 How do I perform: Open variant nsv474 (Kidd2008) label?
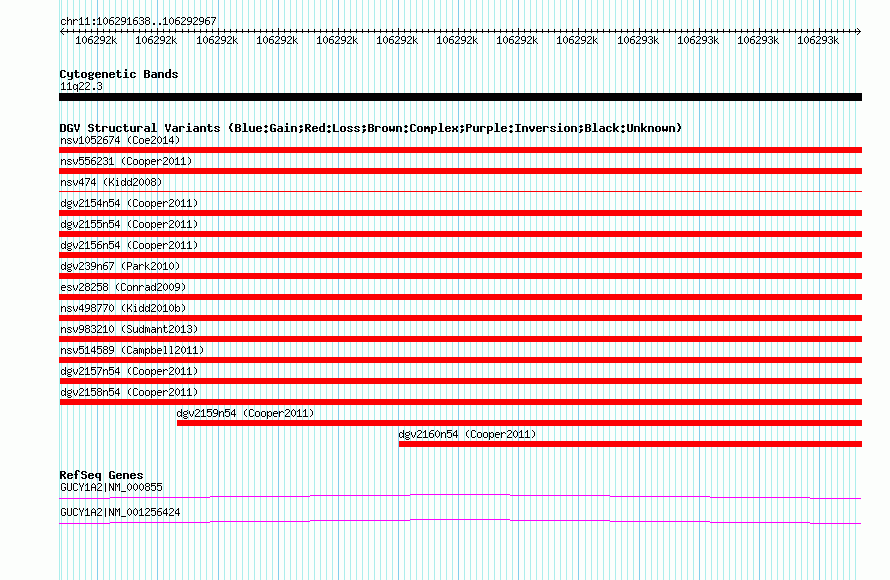click(111, 182)
